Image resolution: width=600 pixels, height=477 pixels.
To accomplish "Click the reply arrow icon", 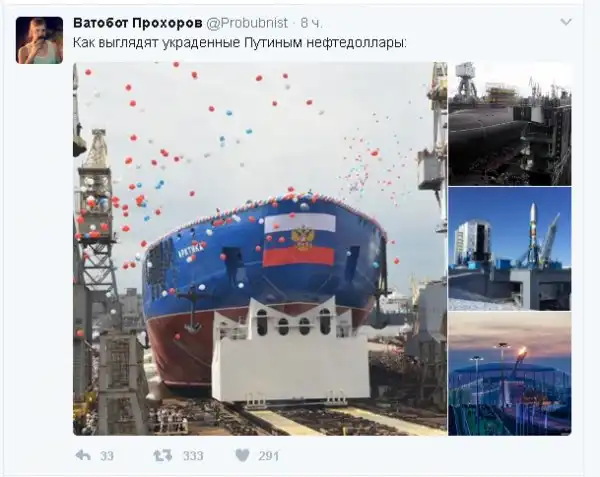I will [x=83, y=456].
